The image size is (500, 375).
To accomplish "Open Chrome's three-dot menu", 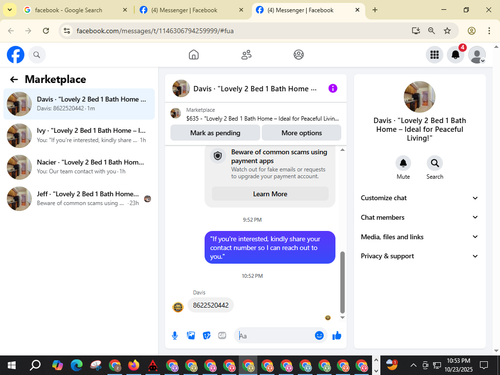I will [489, 31].
